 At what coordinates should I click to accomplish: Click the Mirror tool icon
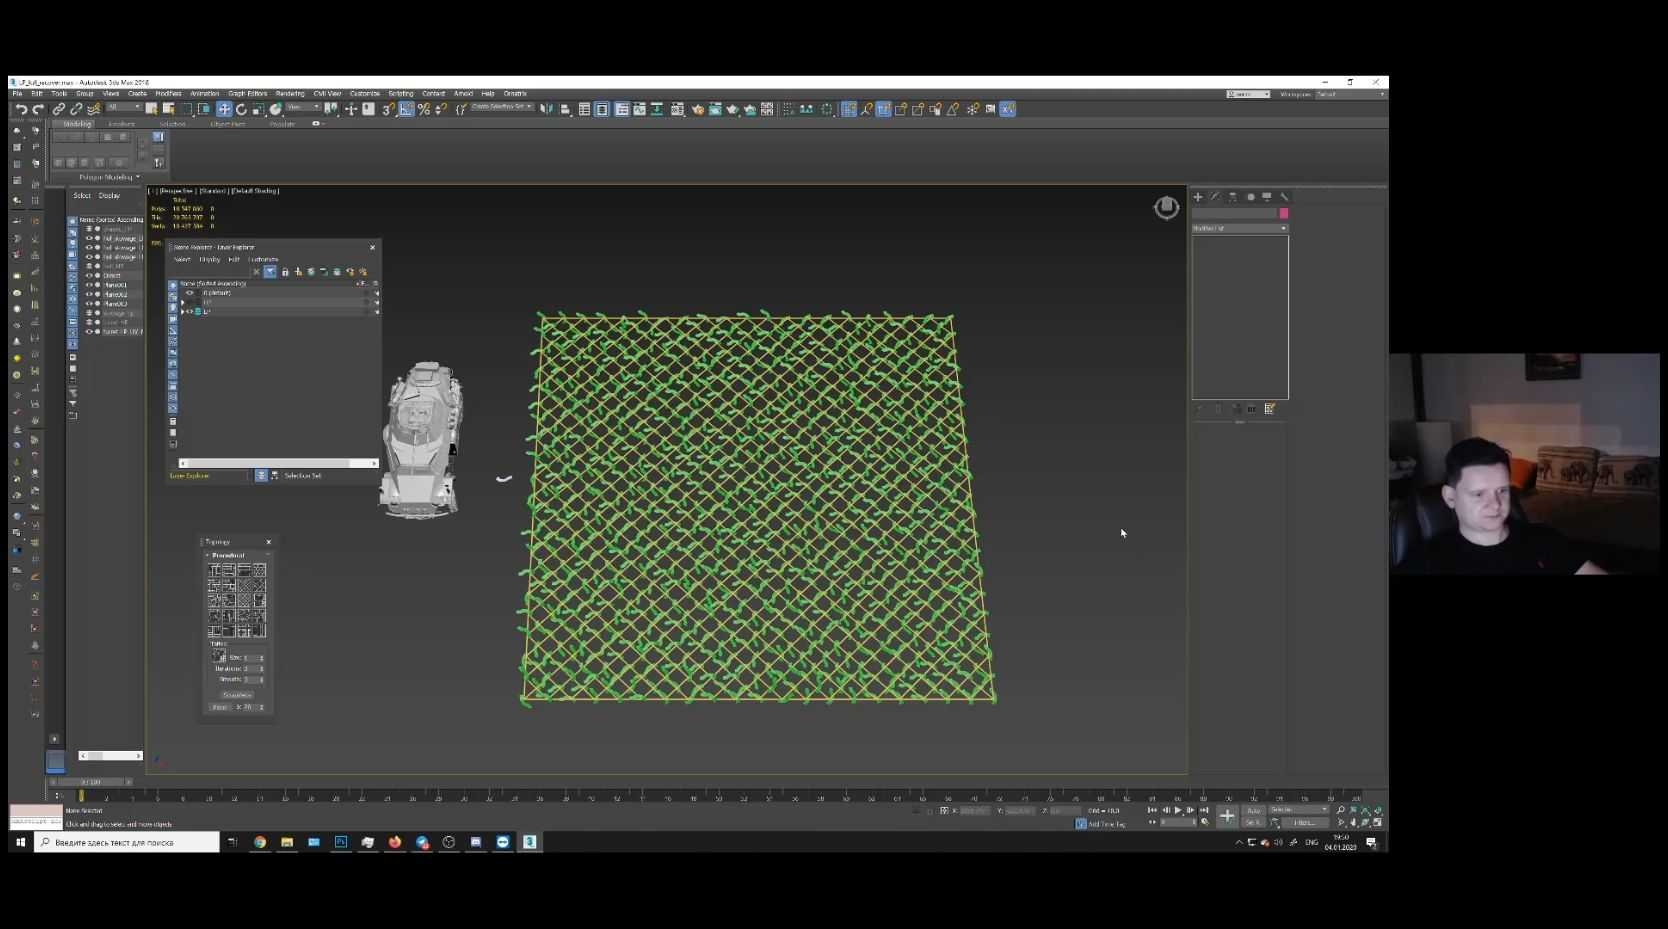[x=546, y=109]
